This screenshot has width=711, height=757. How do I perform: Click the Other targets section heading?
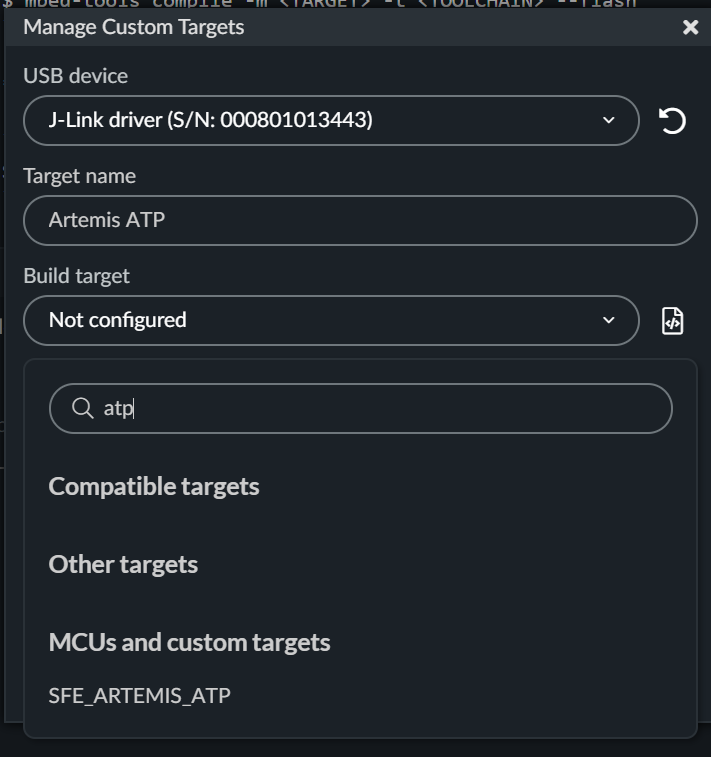coord(123,565)
